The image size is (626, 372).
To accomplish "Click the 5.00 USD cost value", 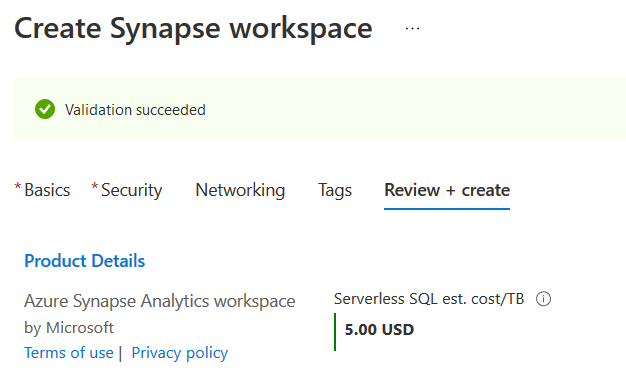I will point(379,330).
